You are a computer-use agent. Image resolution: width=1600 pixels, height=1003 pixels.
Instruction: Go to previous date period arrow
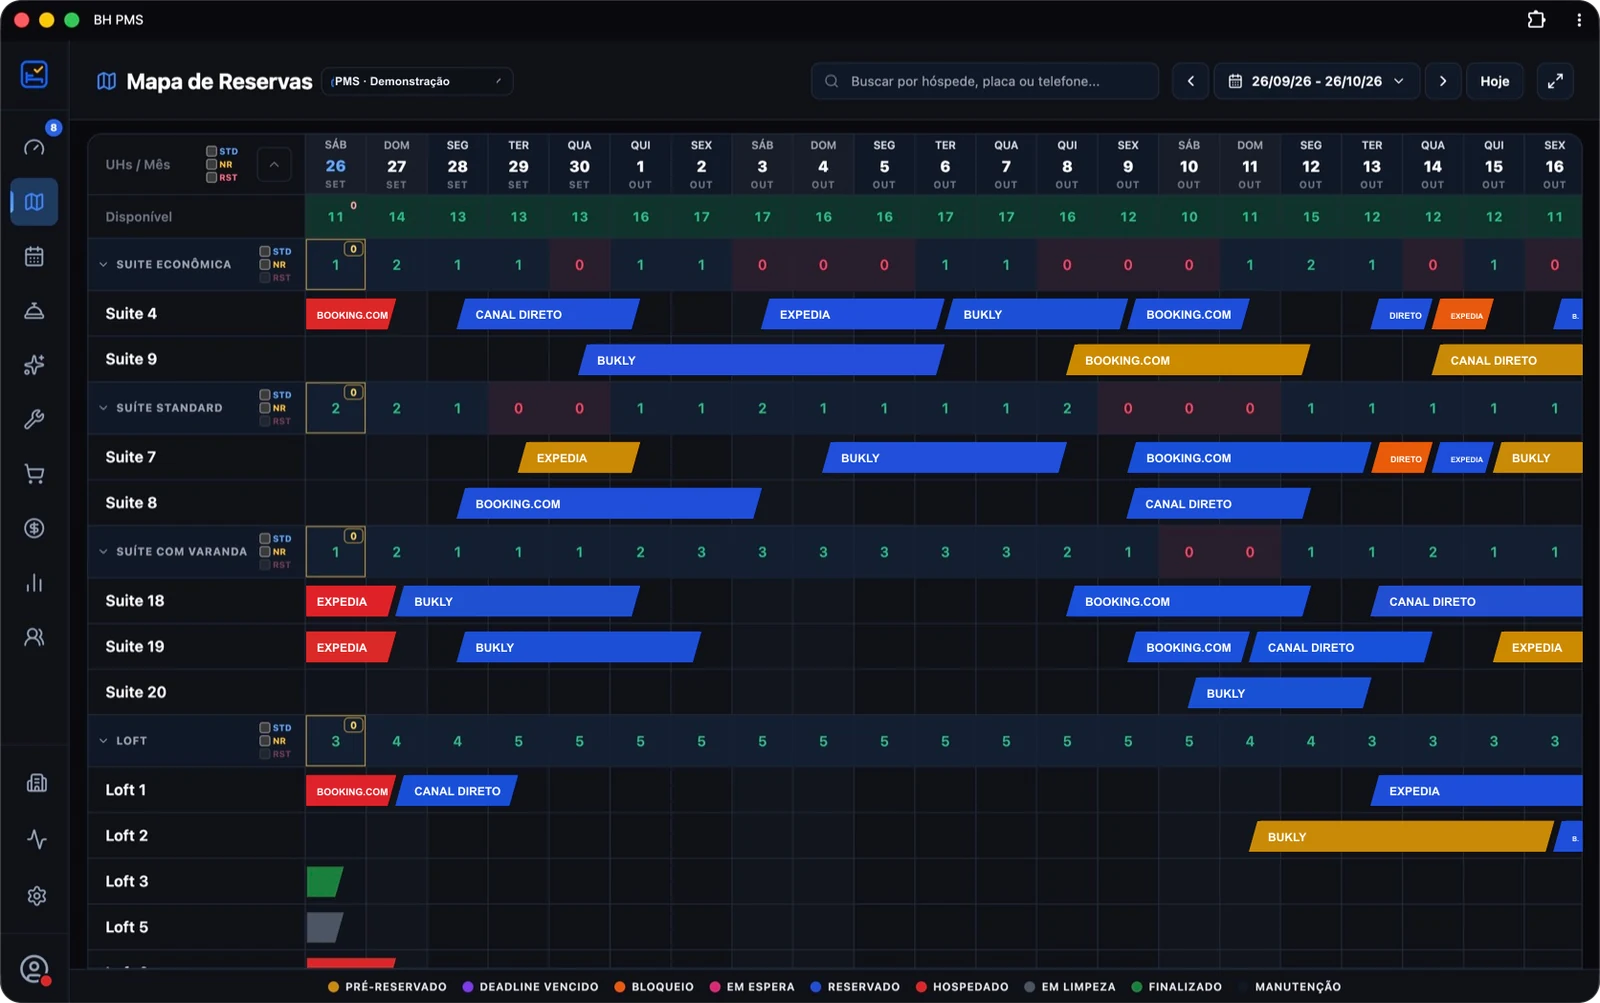point(1190,81)
